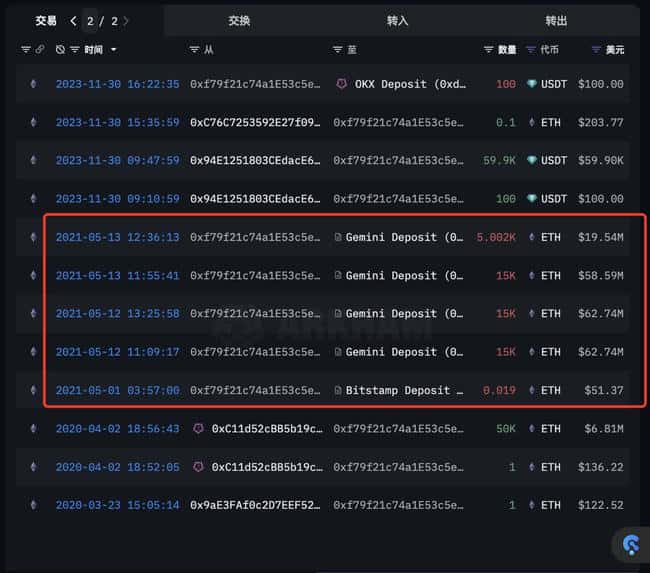Click the link chain icon in header
650x573 pixels.
(x=40, y=49)
